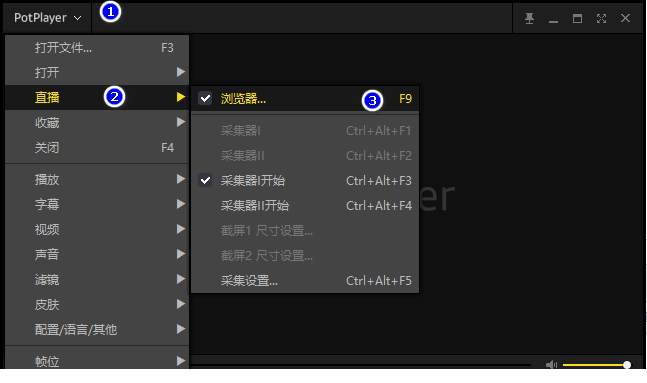Screen dimensions: 647x383
Task: Expand the 直播 submenu
Action: 97,97
